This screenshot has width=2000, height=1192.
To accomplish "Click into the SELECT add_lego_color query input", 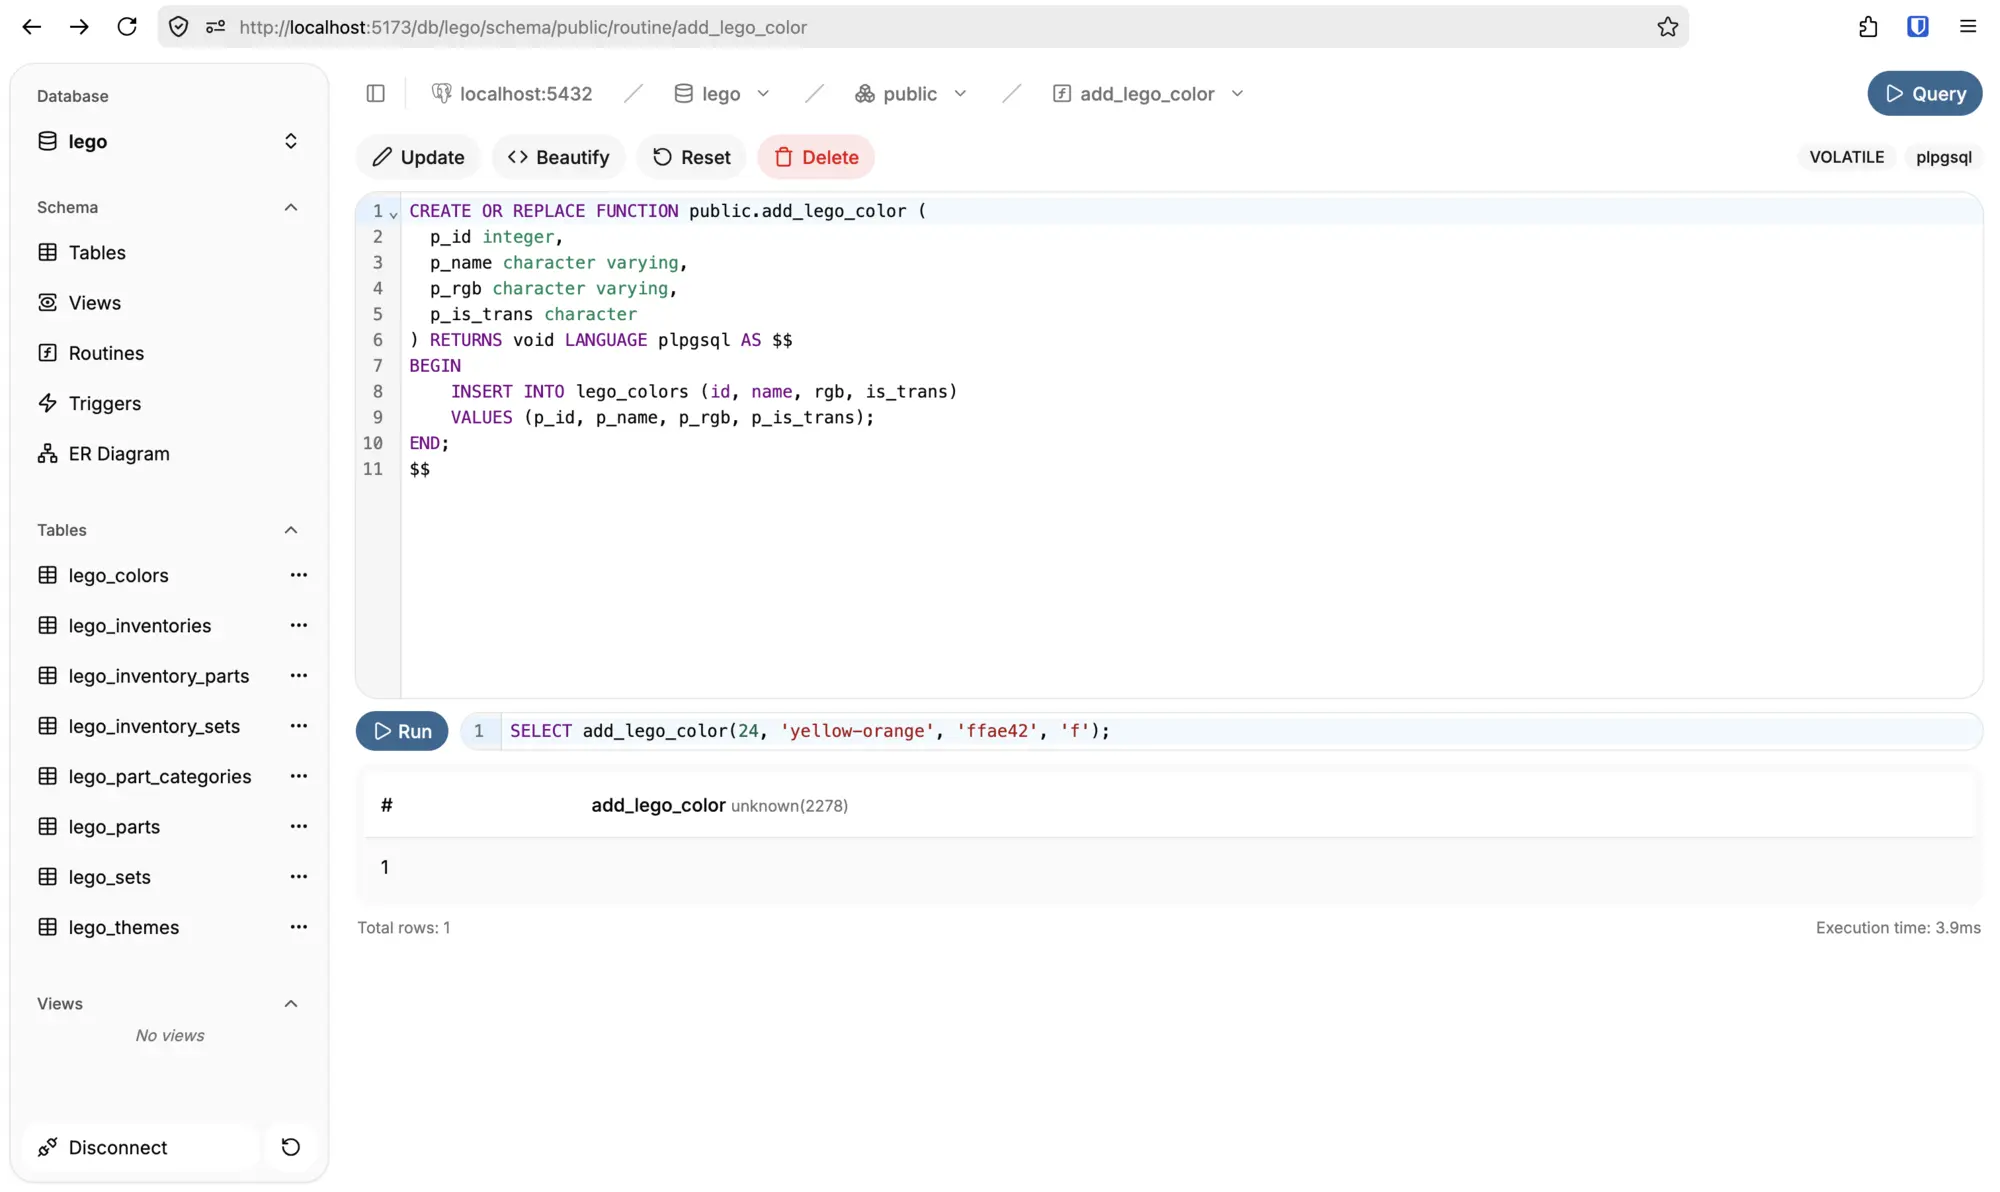I will click(1240, 731).
